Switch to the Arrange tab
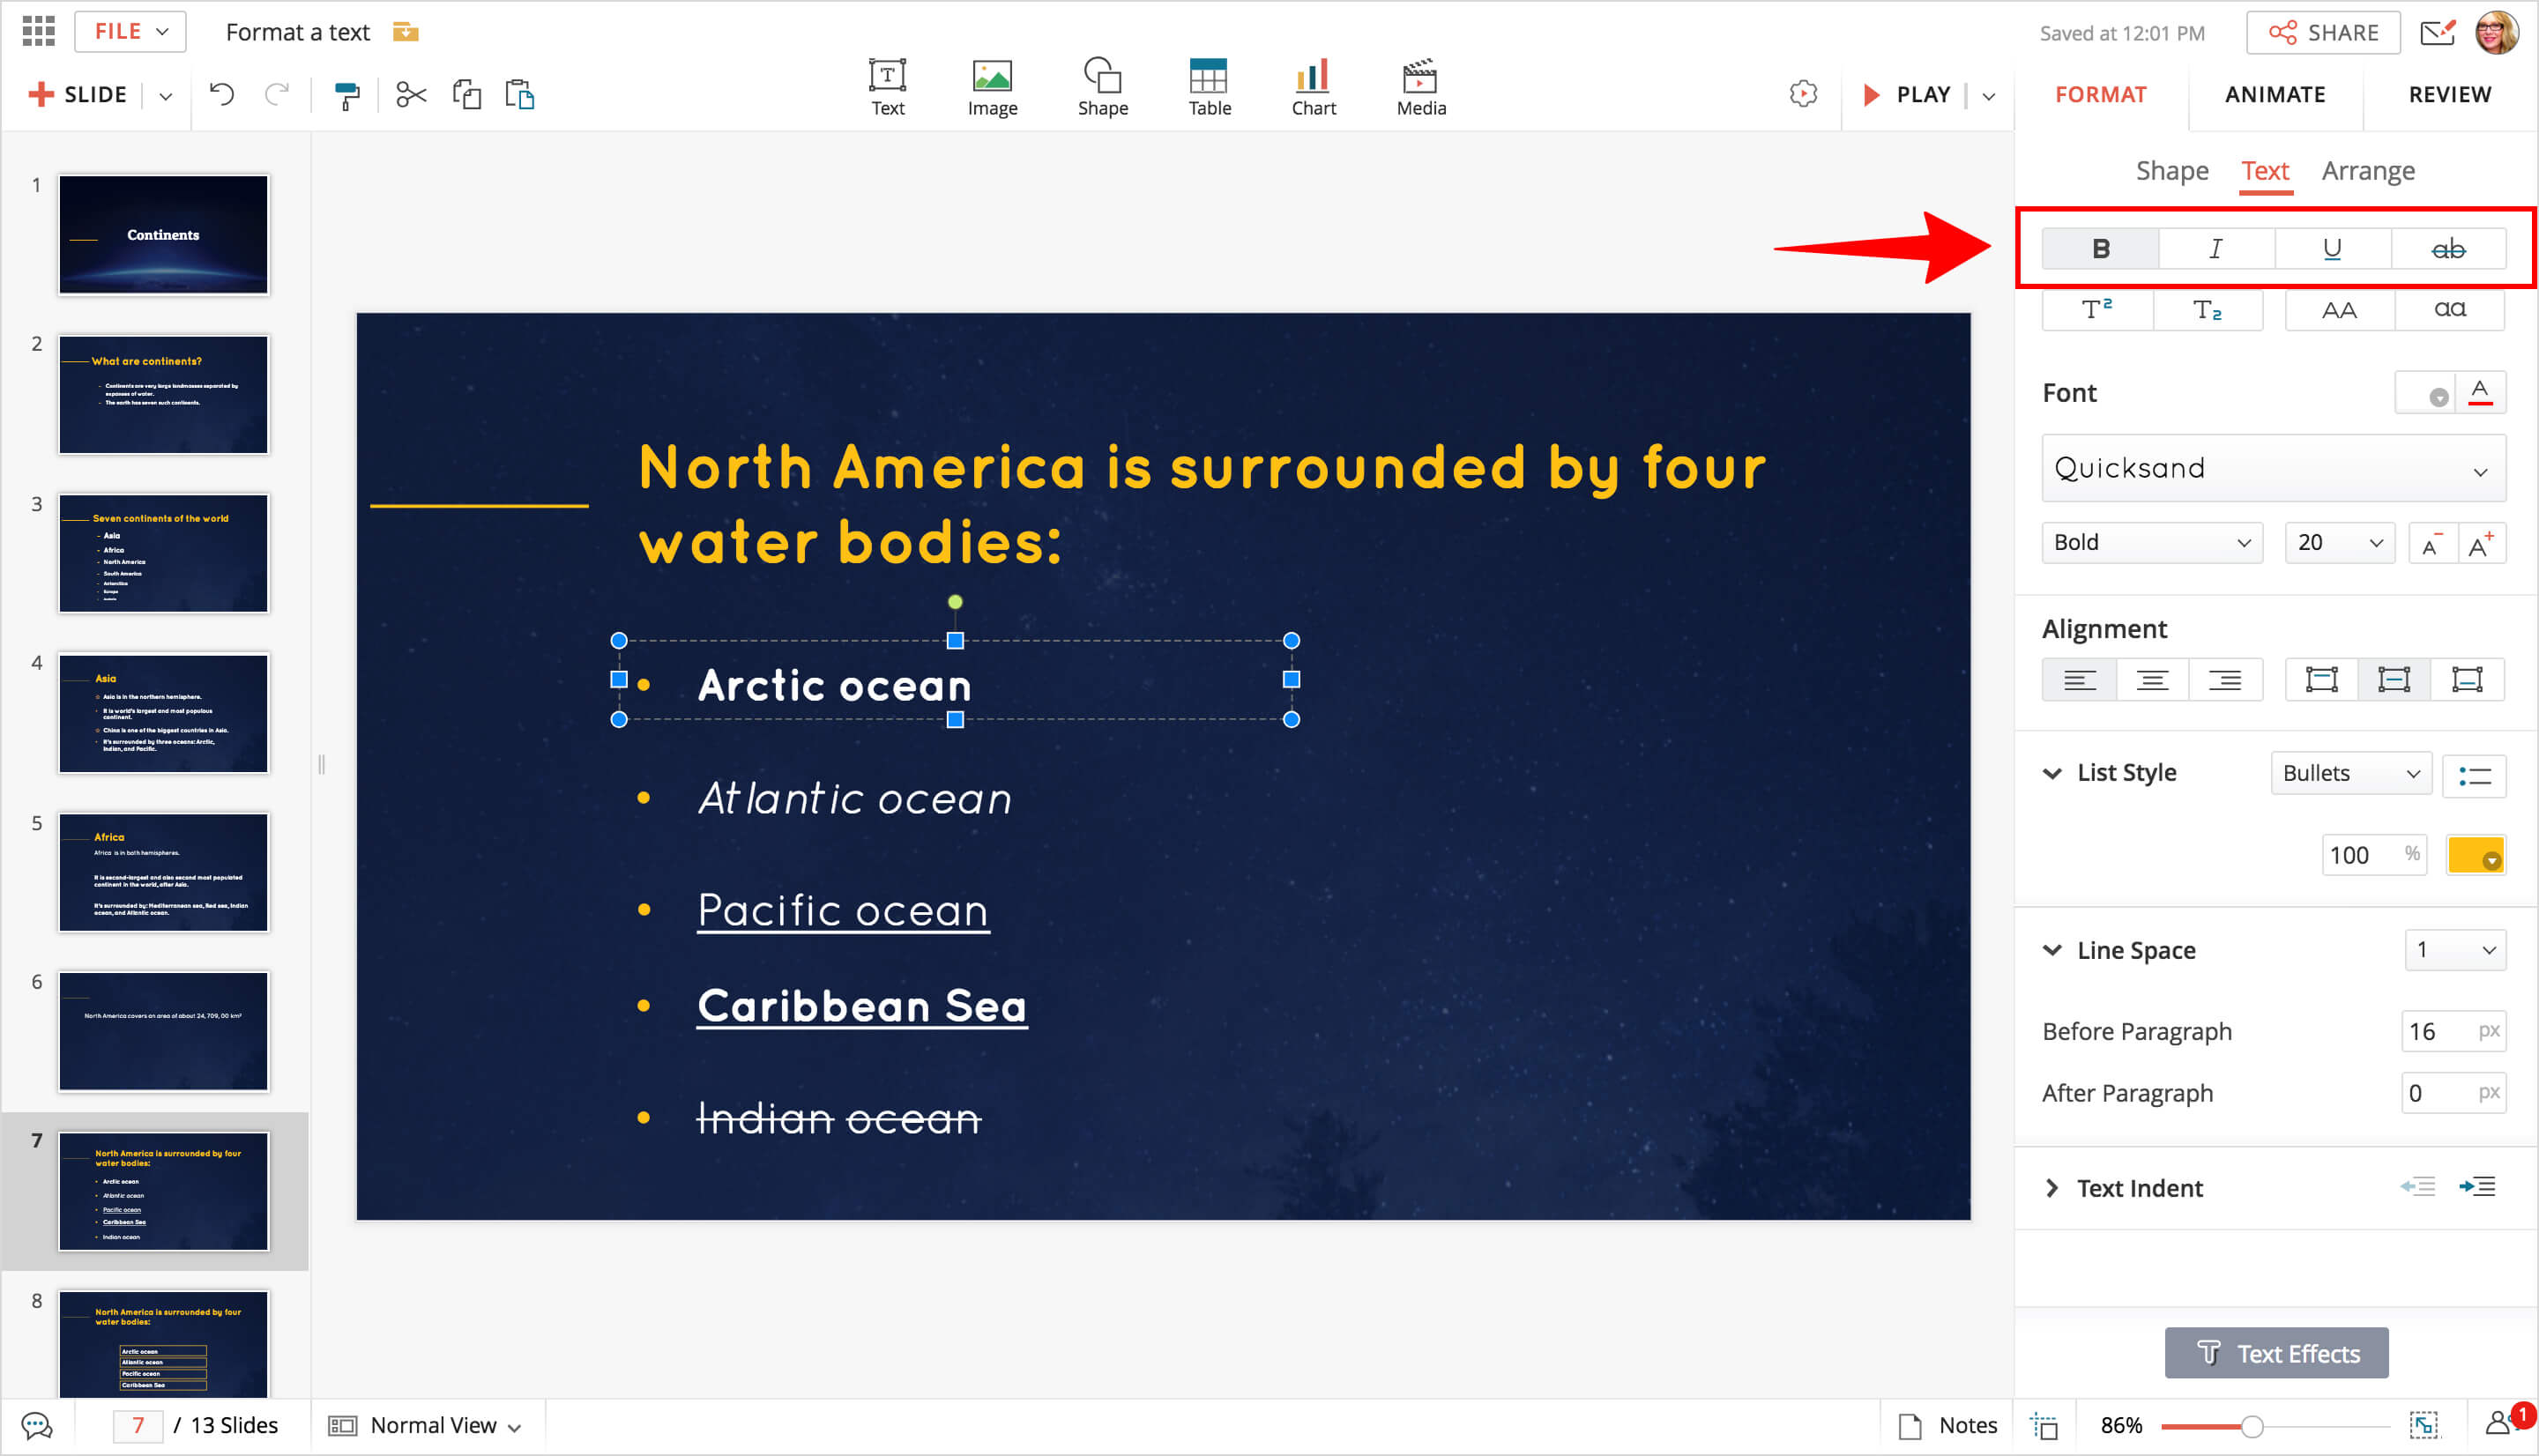Screen dimensions: 2539x1456 click(2367, 171)
